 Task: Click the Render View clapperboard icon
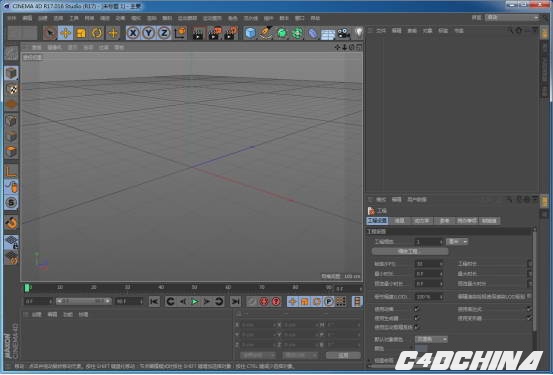(x=198, y=33)
